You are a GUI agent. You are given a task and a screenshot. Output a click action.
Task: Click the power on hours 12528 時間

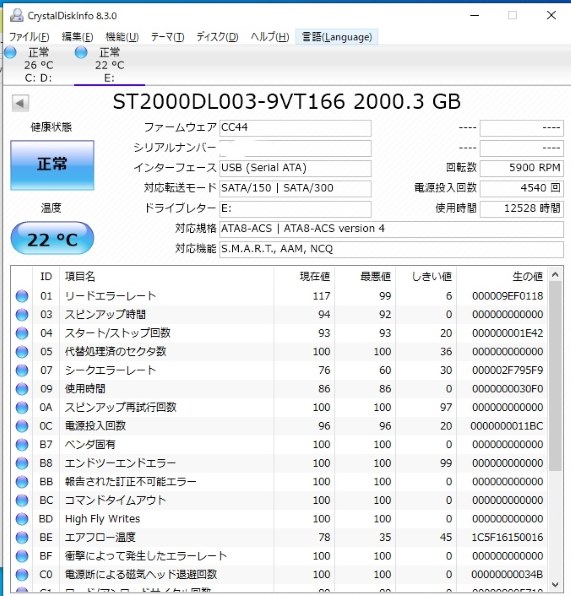[522, 209]
